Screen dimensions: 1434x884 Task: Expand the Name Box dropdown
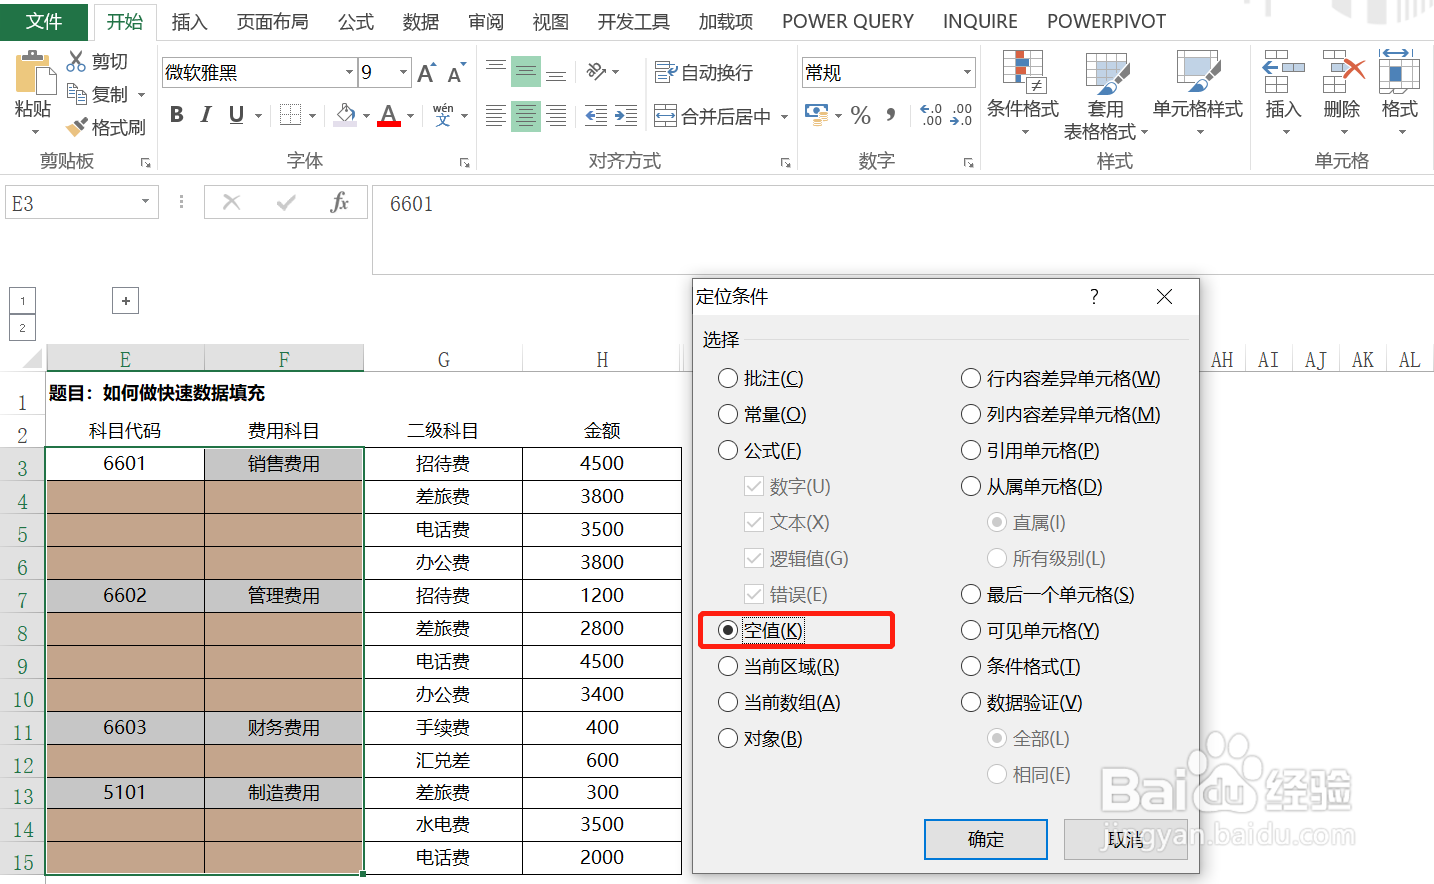tap(145, 202)
